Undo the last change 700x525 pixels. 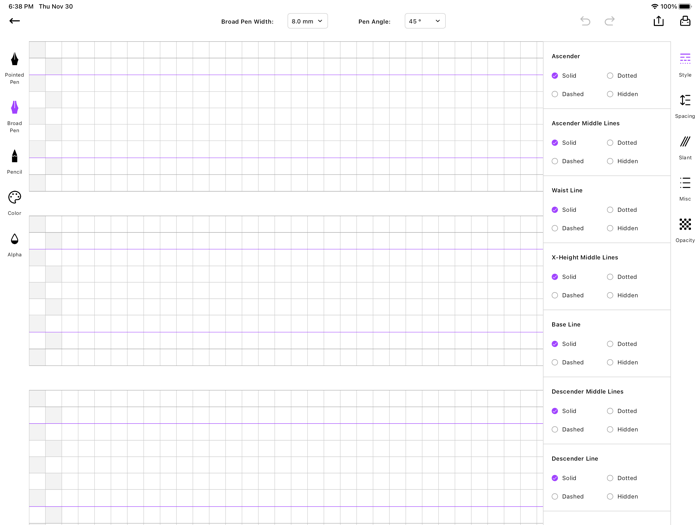585,21
